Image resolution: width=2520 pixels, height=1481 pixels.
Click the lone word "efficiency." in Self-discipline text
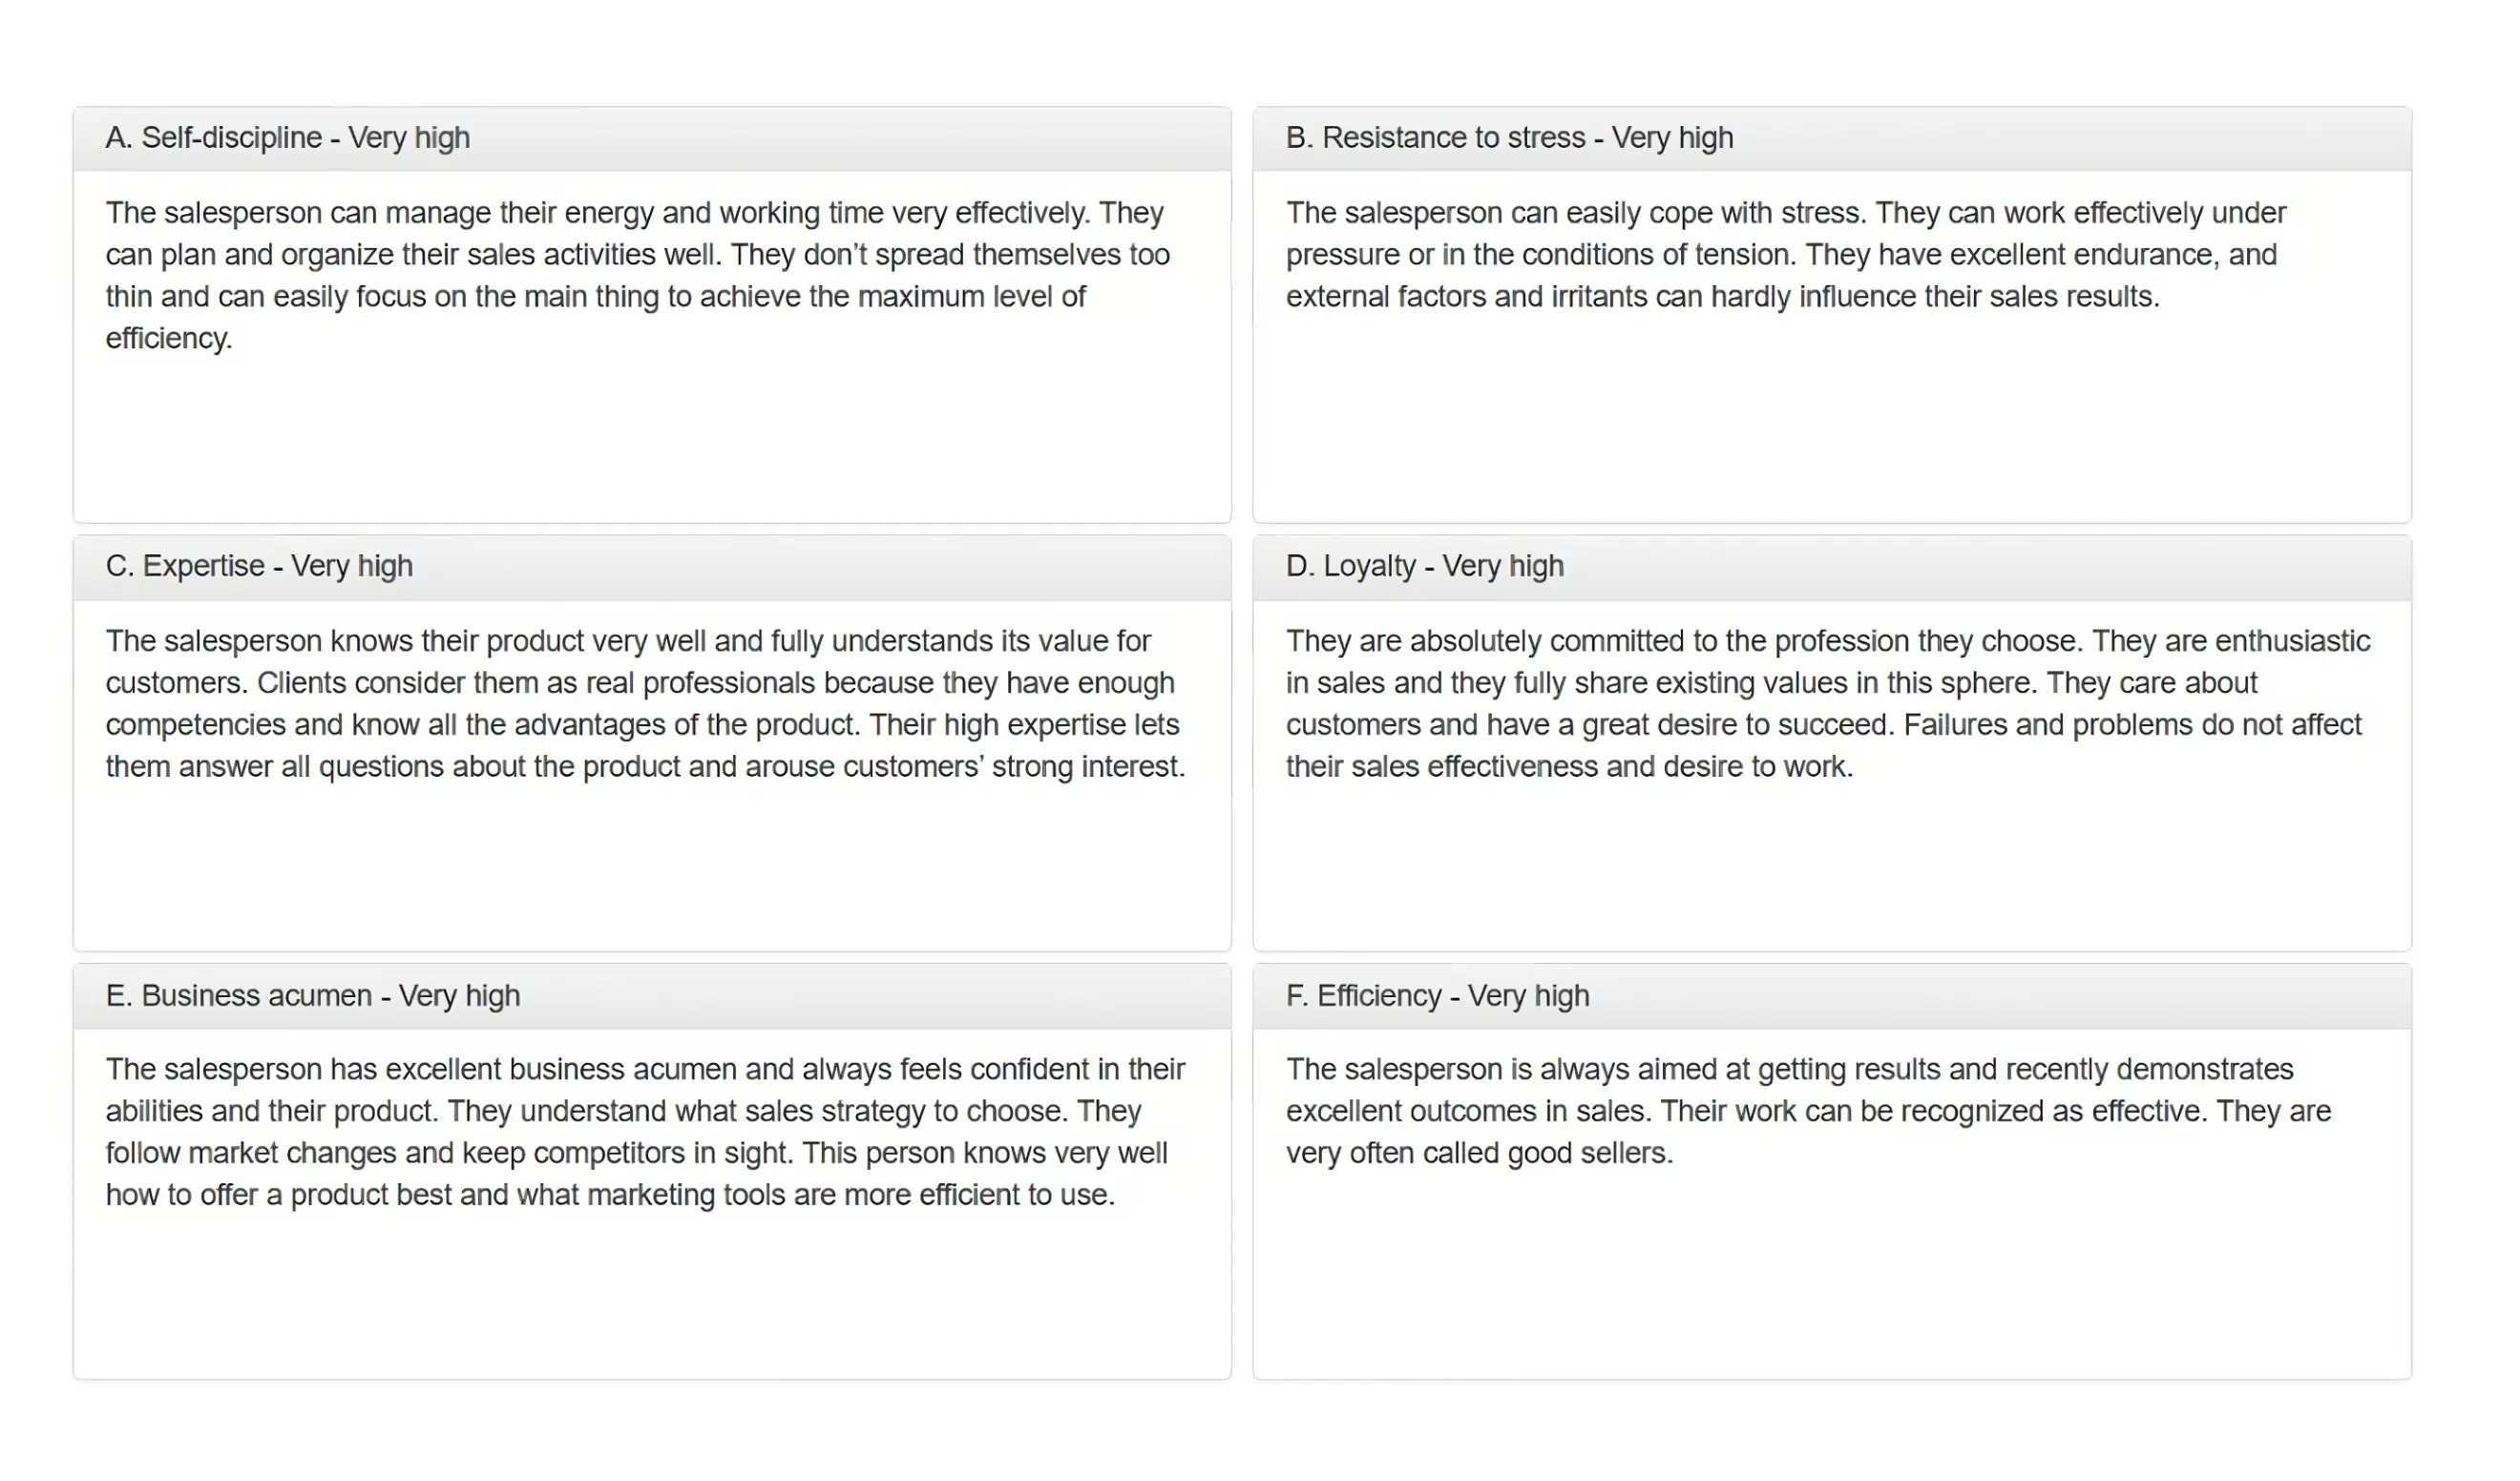(x=169, y=339)
